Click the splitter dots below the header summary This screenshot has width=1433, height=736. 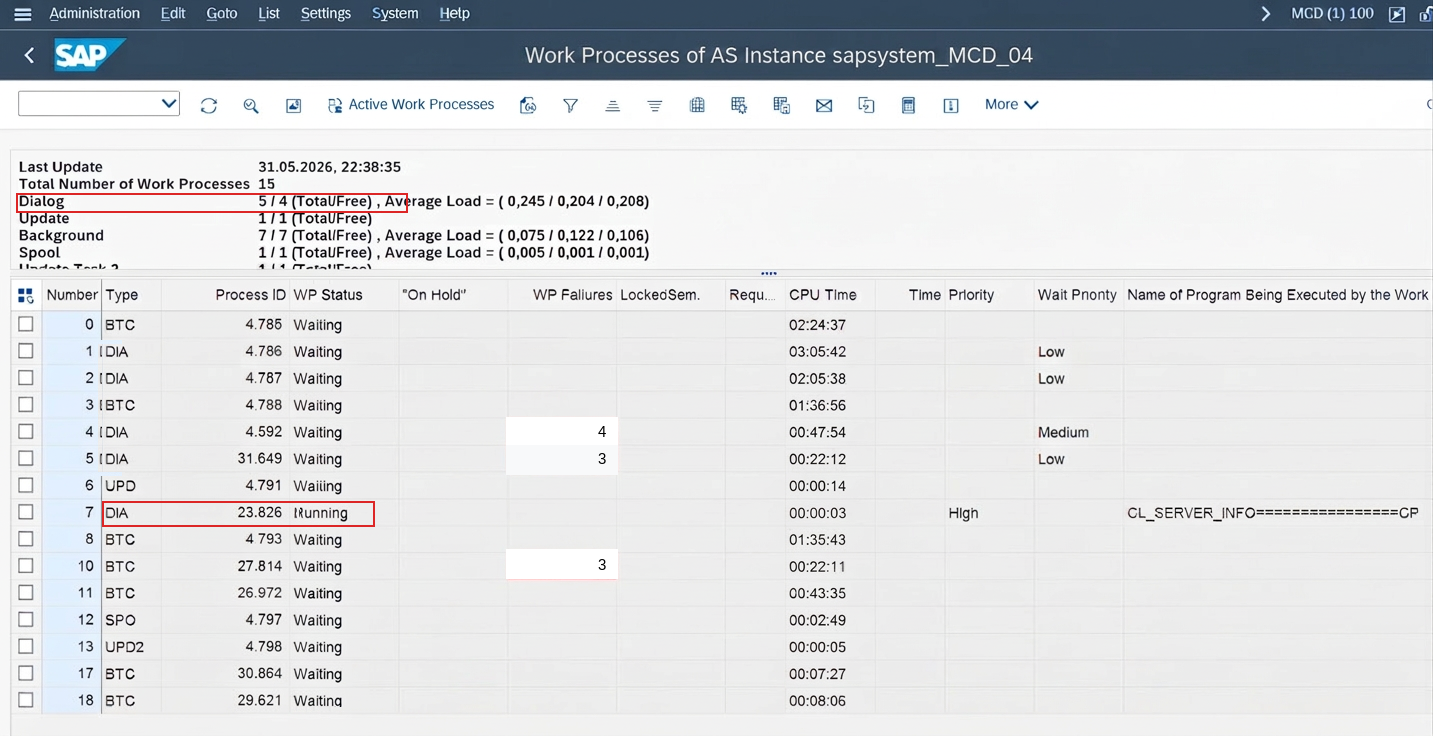(x=768, y=273)
